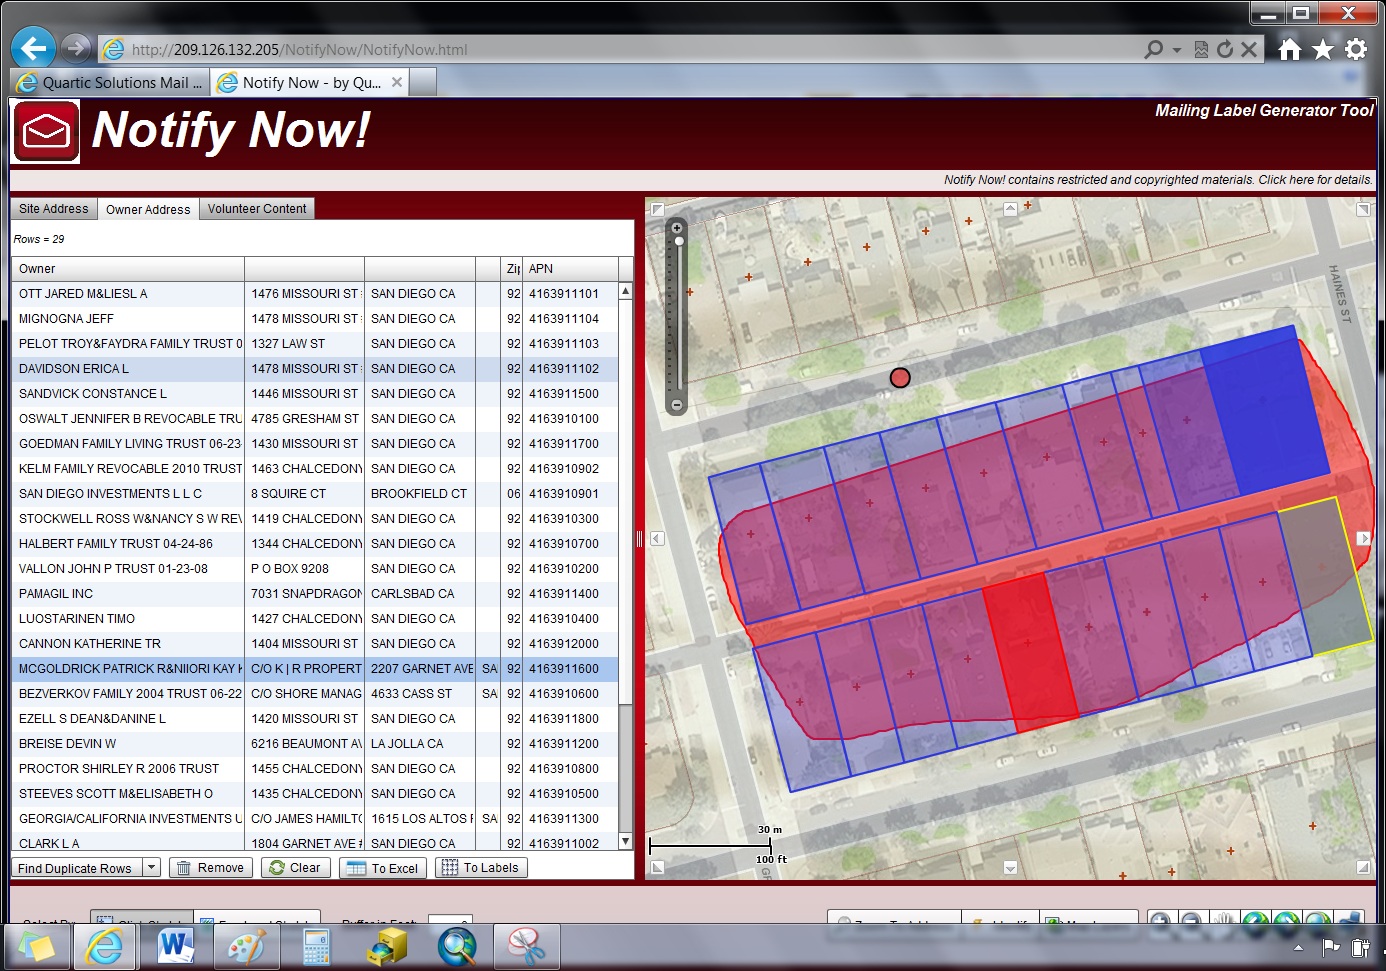This screenshot has height=971, width=1386.
Task: Refresh the Notify Now page
Action: tap(1225, 49)
